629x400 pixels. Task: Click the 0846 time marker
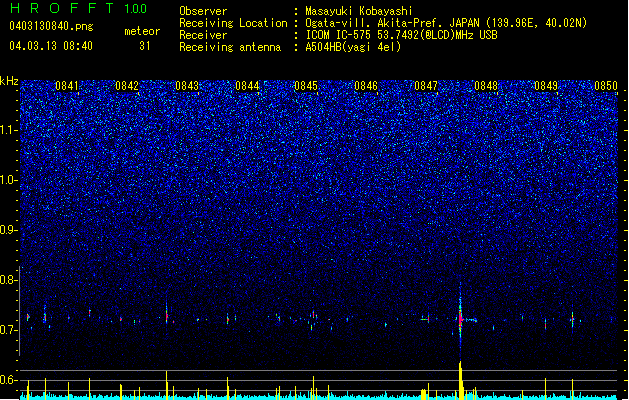pos(366,86)
